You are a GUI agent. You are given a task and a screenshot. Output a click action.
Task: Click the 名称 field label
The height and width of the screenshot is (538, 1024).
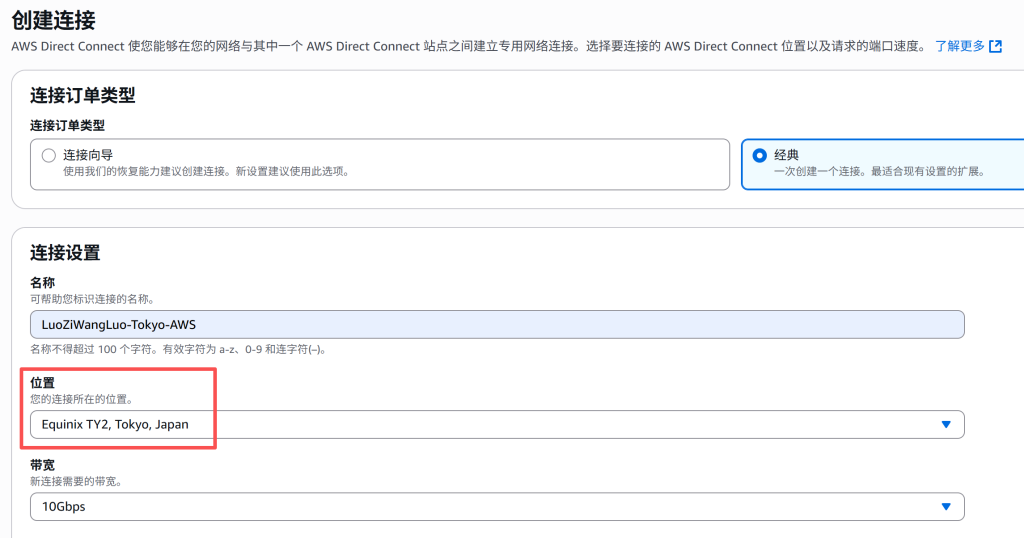click(42, 283)
